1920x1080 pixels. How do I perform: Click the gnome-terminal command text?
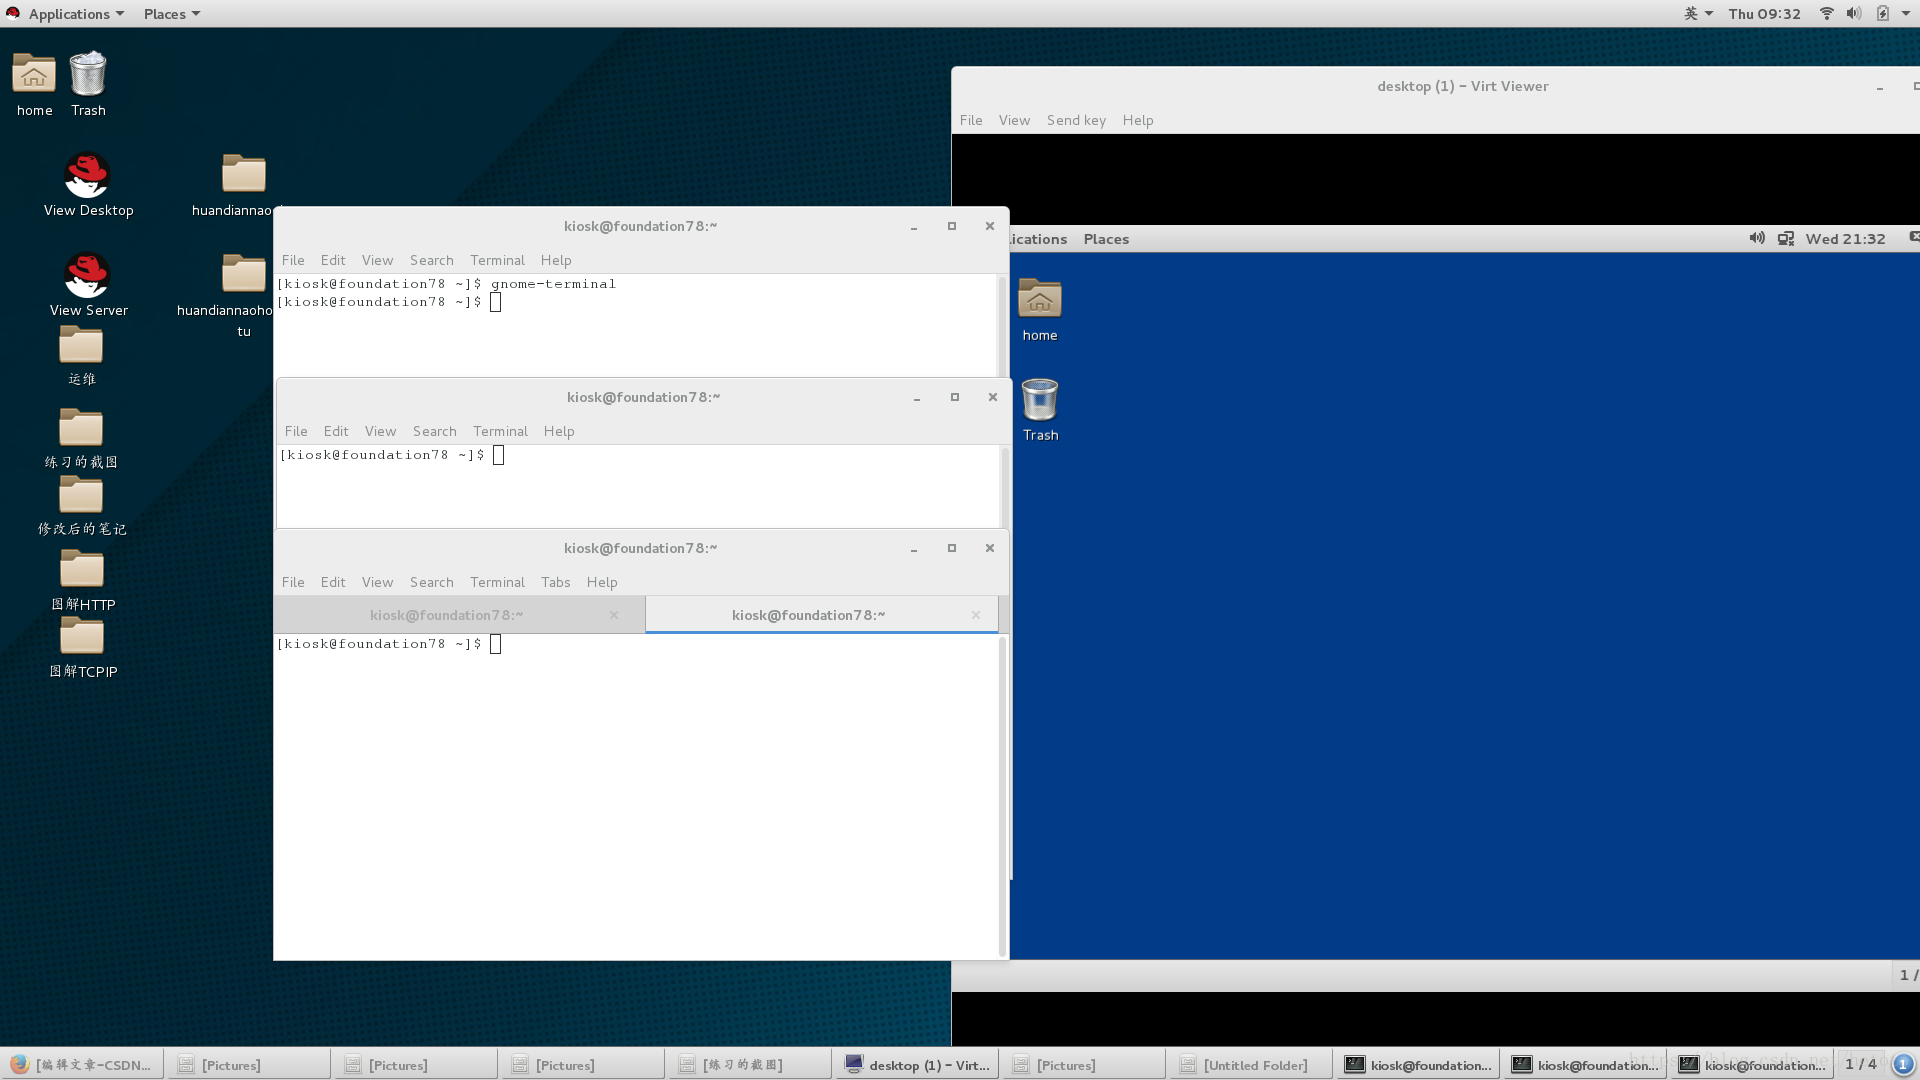[x=553, y=284]
